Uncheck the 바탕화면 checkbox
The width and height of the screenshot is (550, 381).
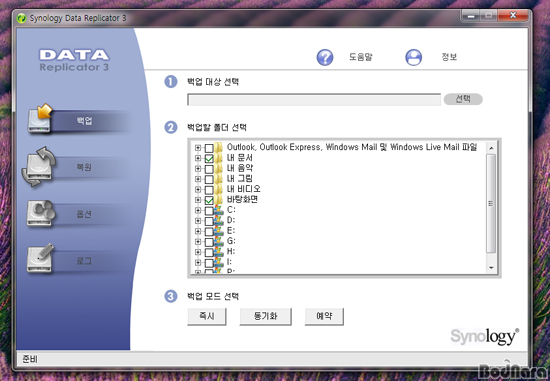[209, 200]
